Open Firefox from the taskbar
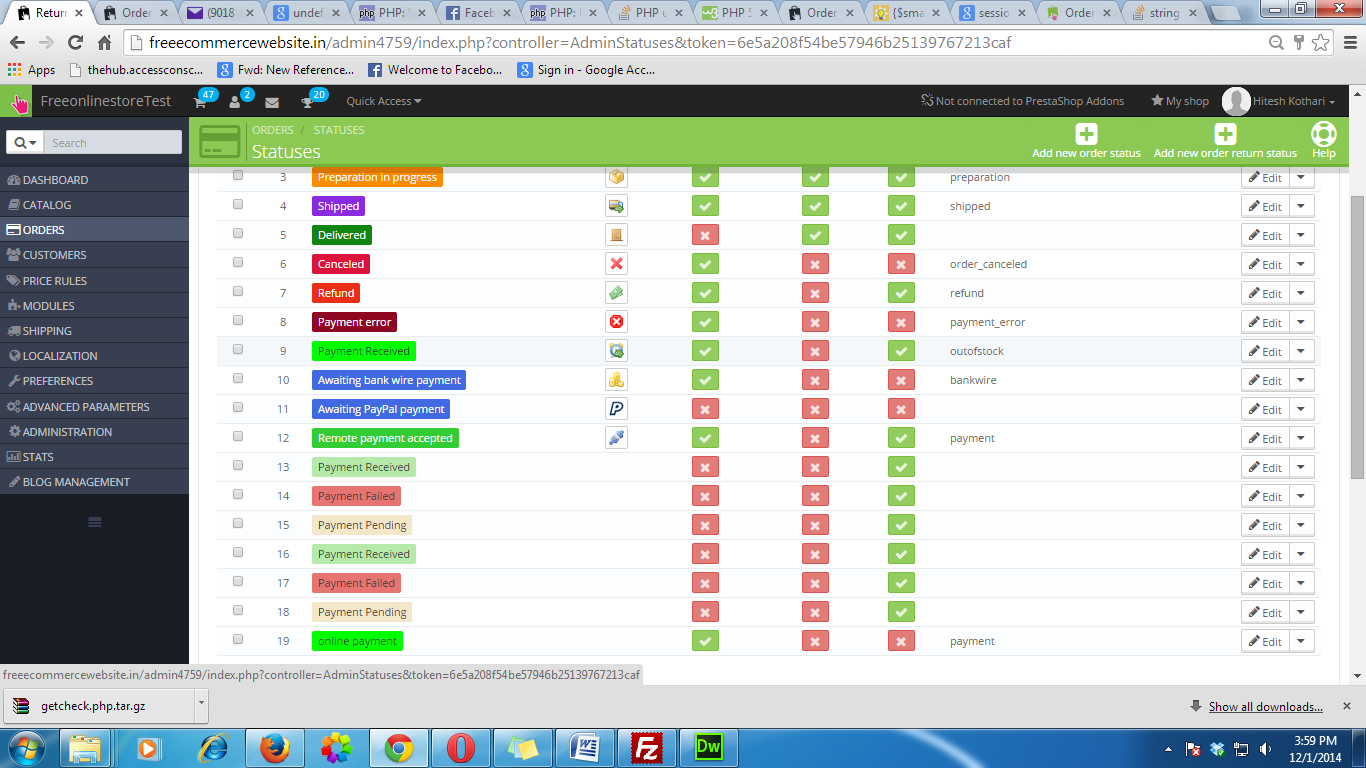The image size is (1366, 768). point(274,747)
